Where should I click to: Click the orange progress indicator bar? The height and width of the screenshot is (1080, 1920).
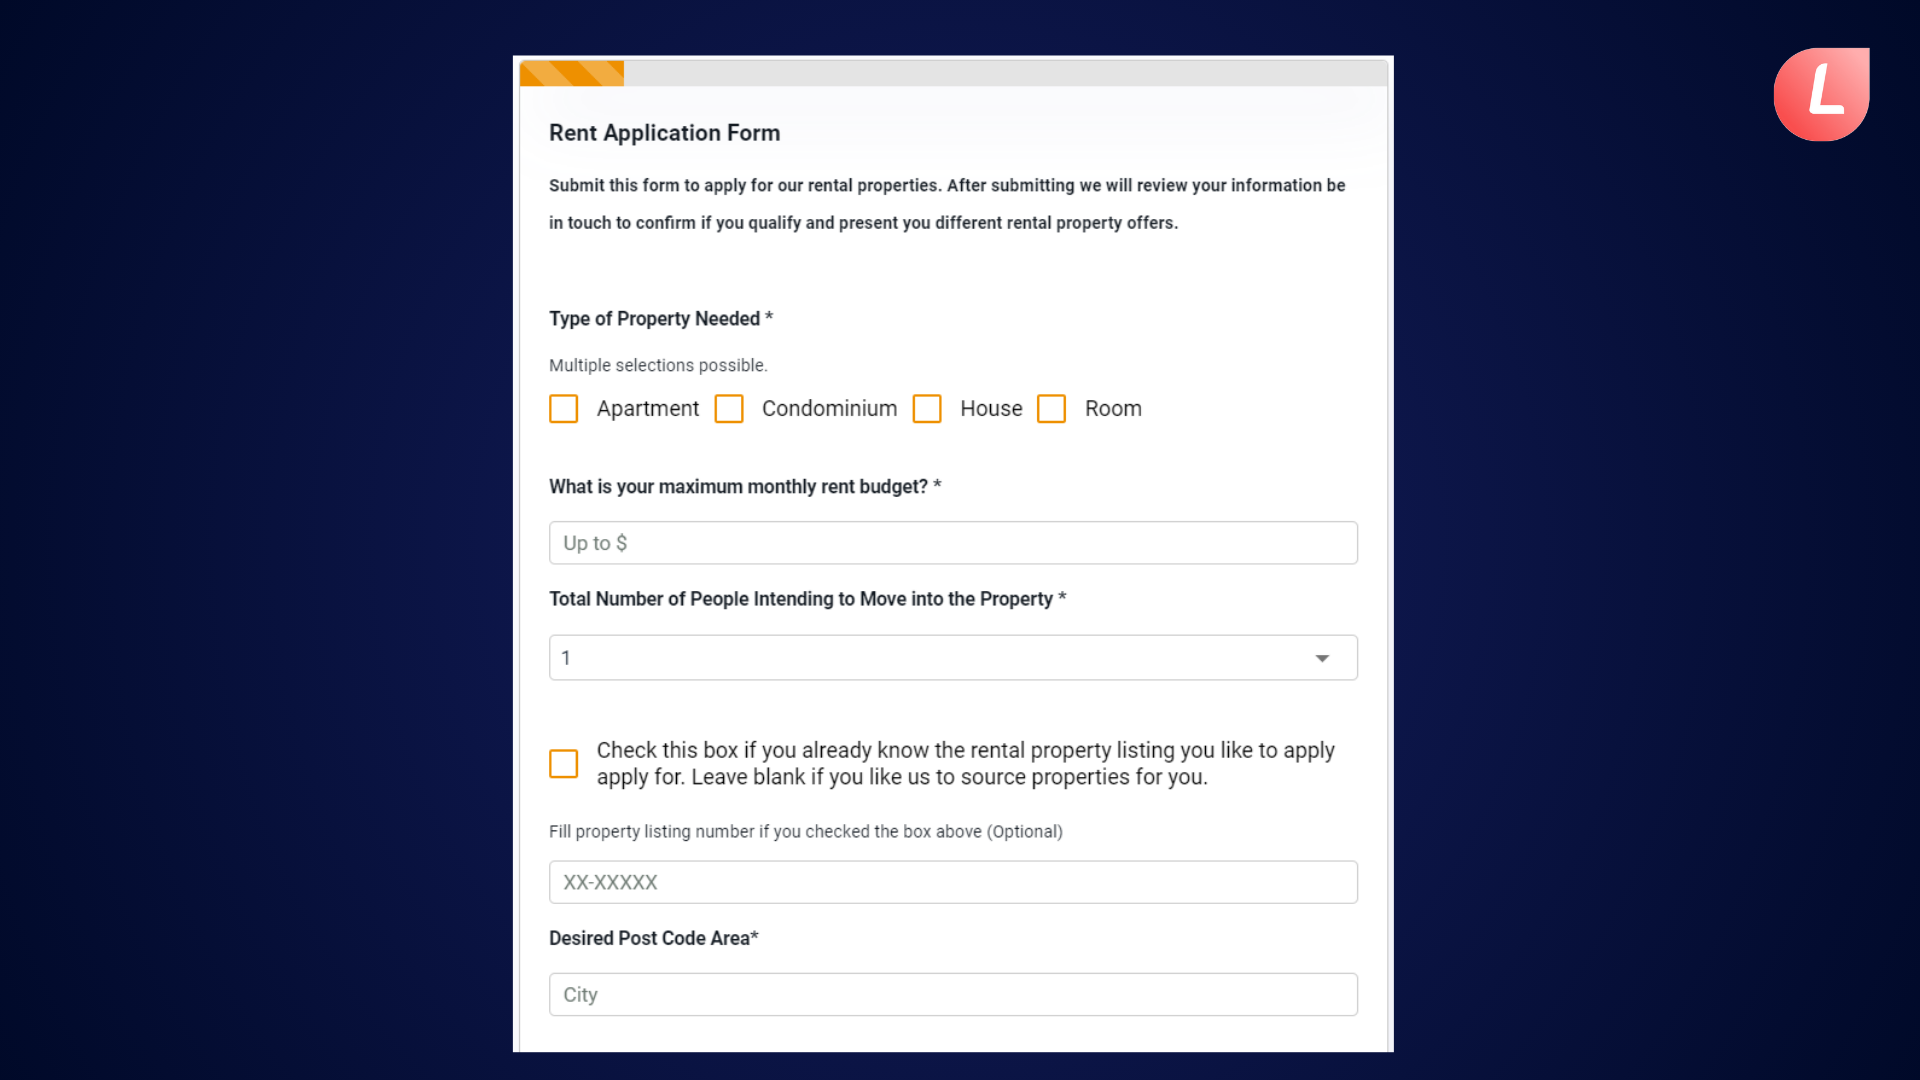point(572,73)
